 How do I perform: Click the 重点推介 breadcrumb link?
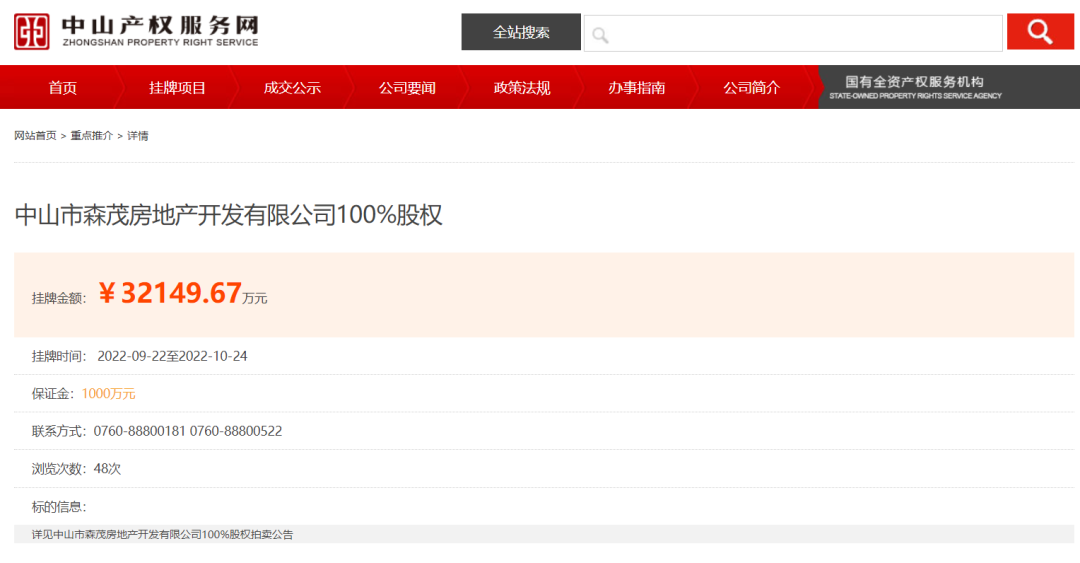tap(92, 136)
